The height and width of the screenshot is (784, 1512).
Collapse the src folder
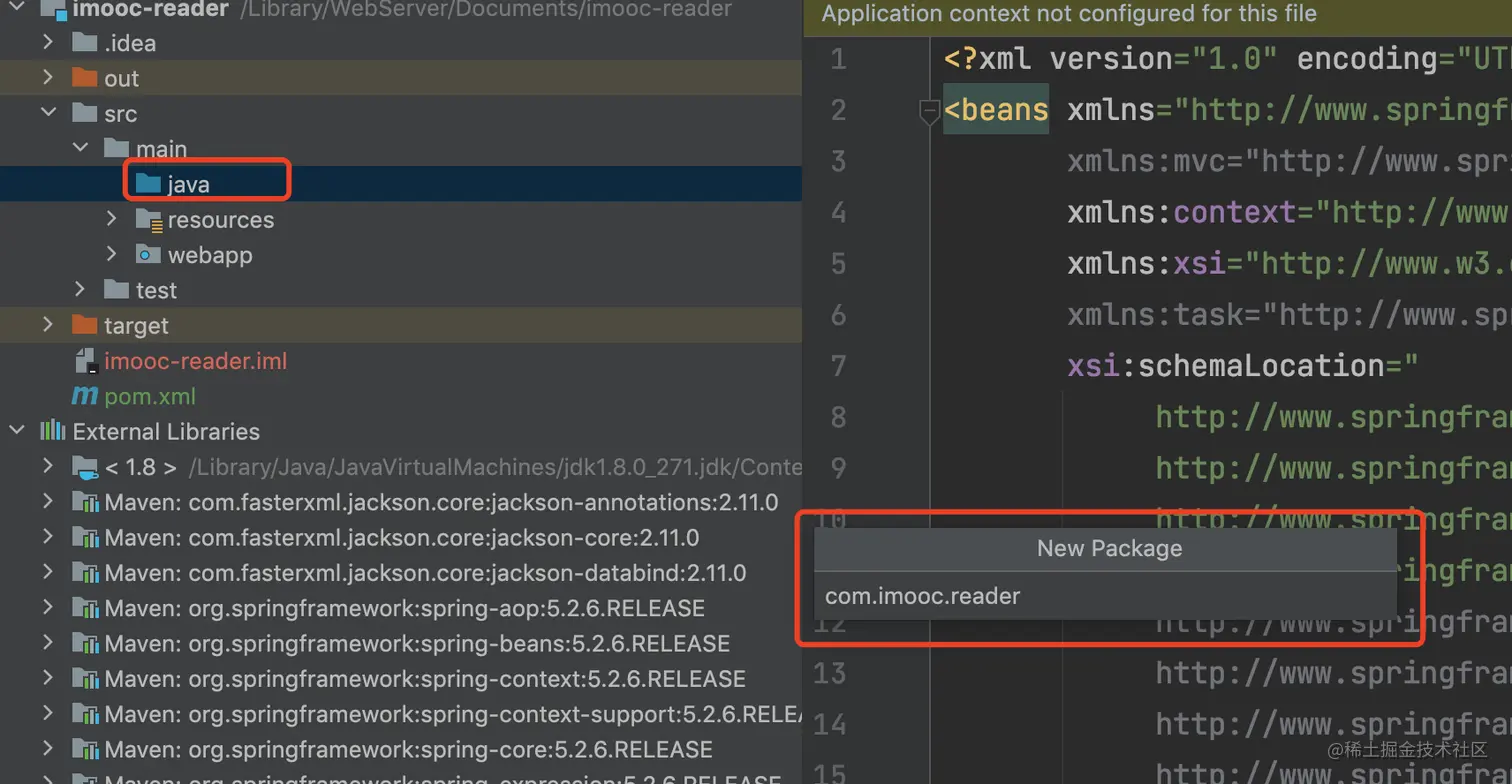[48, 113]
